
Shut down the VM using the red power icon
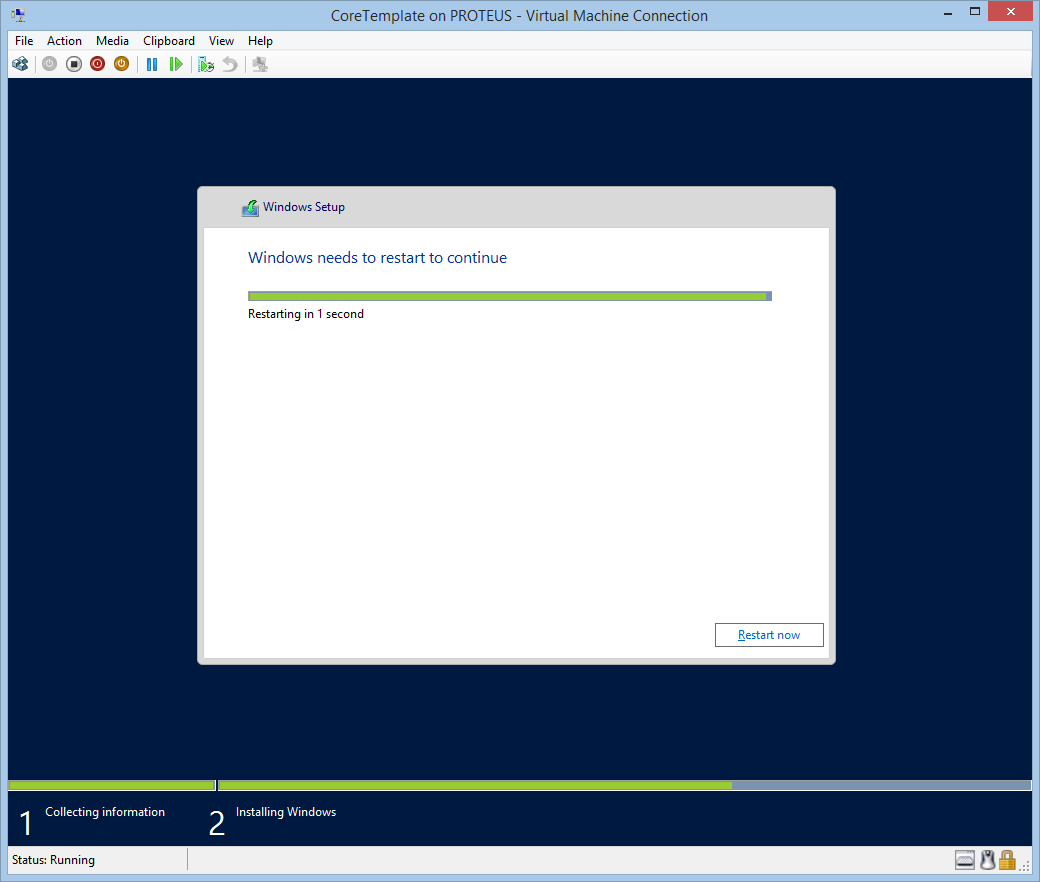(97, 64)
